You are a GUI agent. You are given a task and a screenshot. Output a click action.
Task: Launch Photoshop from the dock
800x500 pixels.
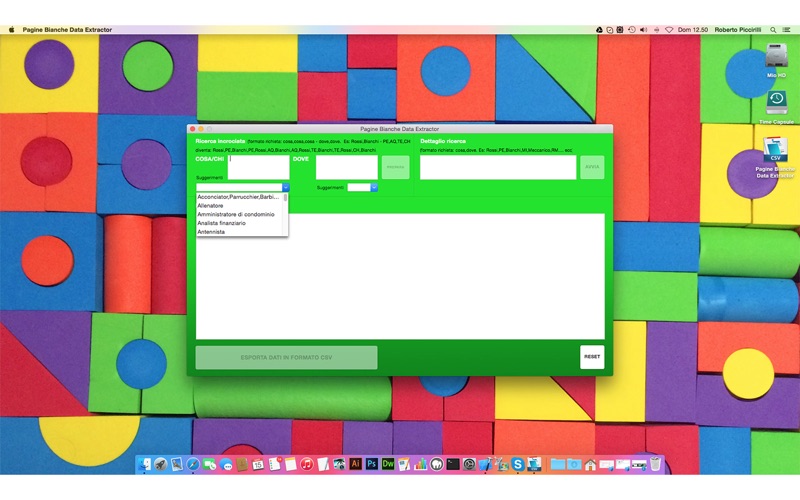[x=371, y=464]
